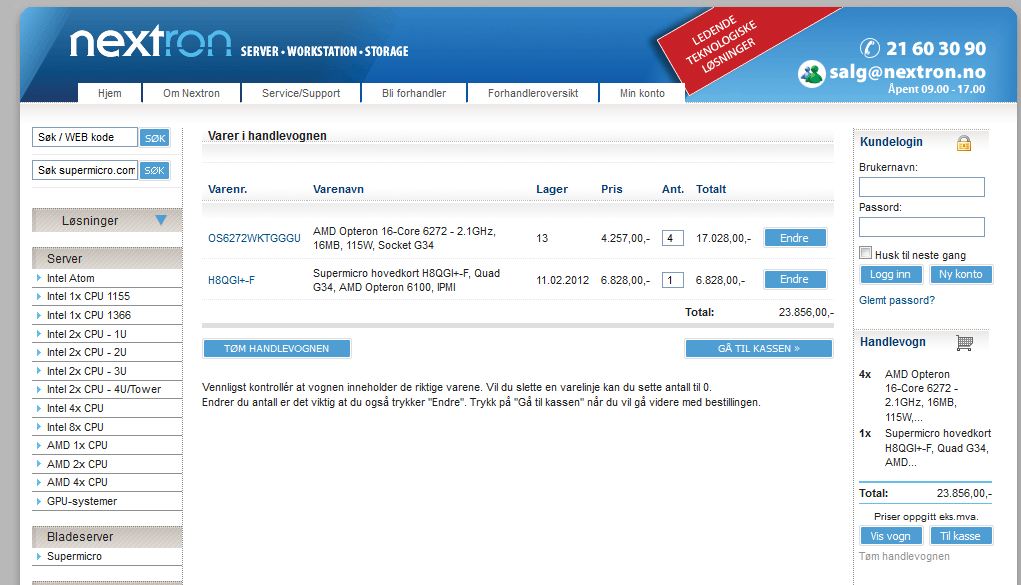This screenshot has height=585, width=1021.
Task: Click the Endre button for AMD Opteron row
Action: [794, 238]
